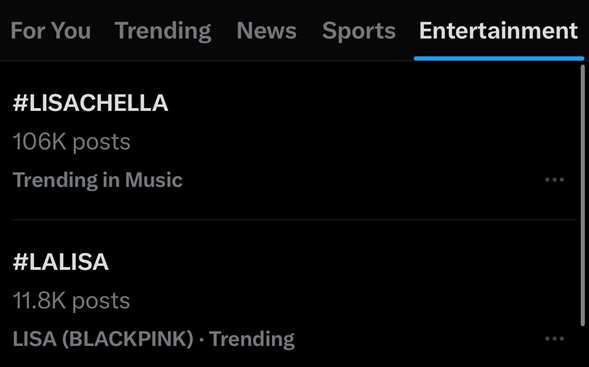Switch to the For You tab

point(51,30)
